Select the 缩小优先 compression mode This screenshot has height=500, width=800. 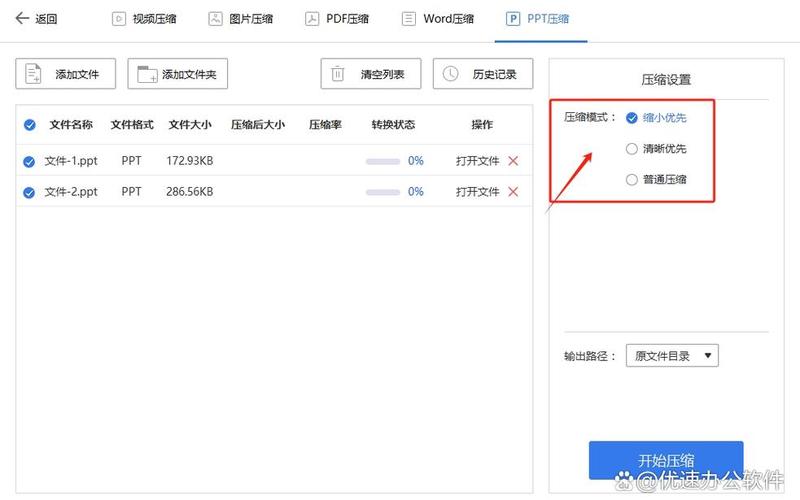click(656, 118)
